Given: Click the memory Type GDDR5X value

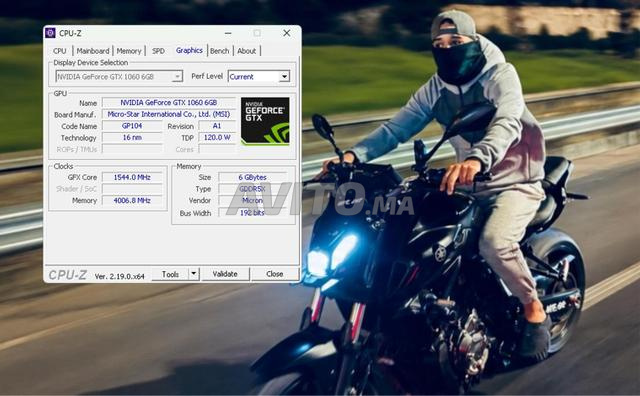Looking at the screenshot, I should (253, 189).
